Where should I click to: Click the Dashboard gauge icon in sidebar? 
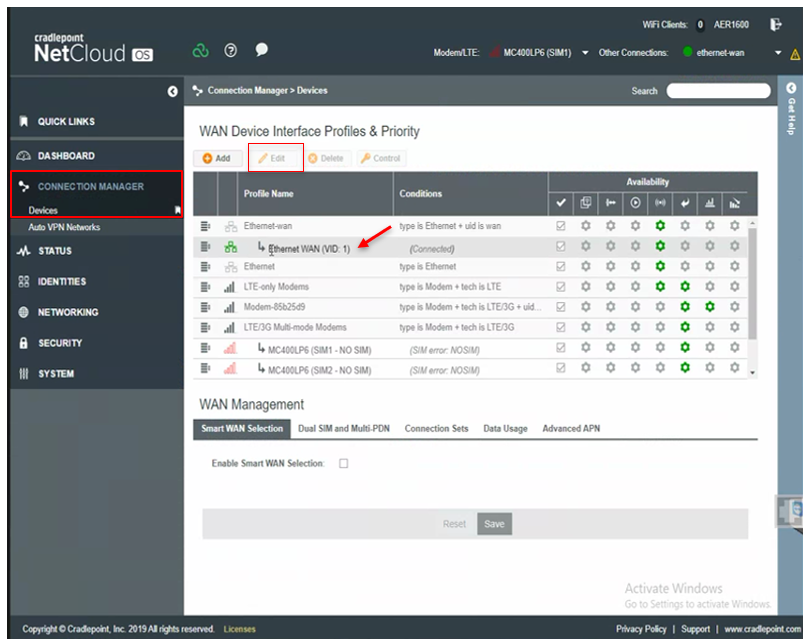24,156
